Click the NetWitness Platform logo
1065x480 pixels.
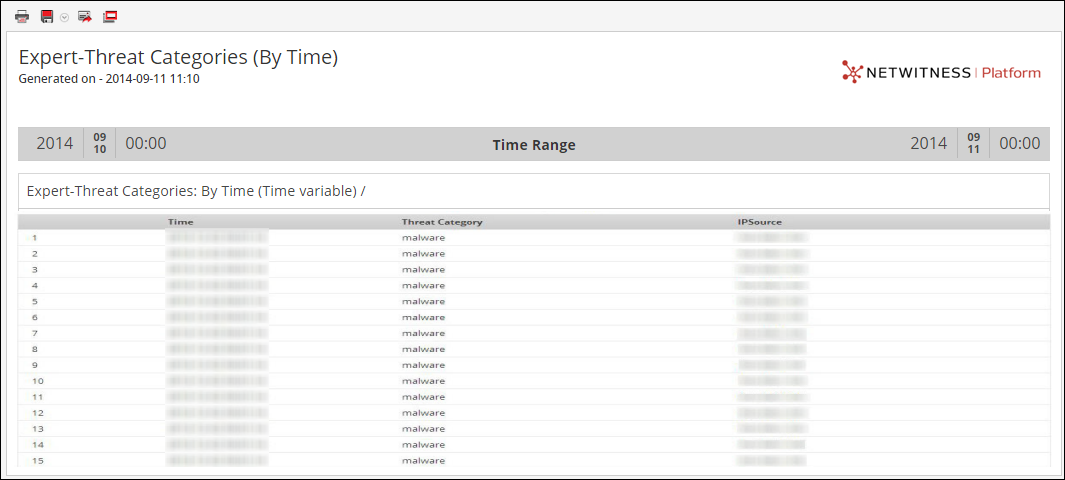941,72
